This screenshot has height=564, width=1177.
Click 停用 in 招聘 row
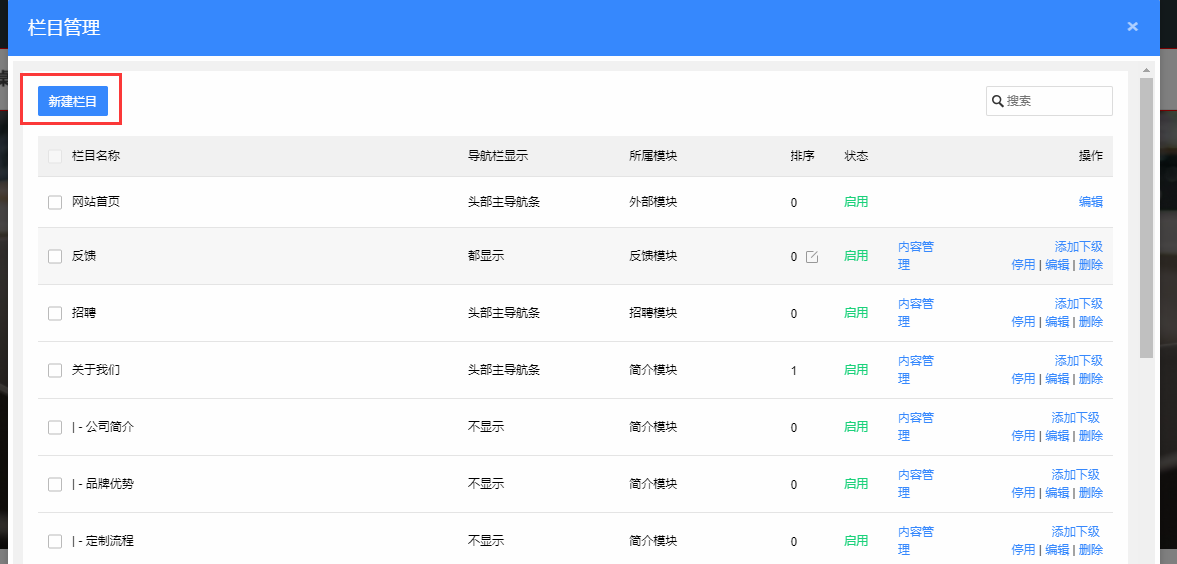pyautogui.click(x=1023, y=321)
